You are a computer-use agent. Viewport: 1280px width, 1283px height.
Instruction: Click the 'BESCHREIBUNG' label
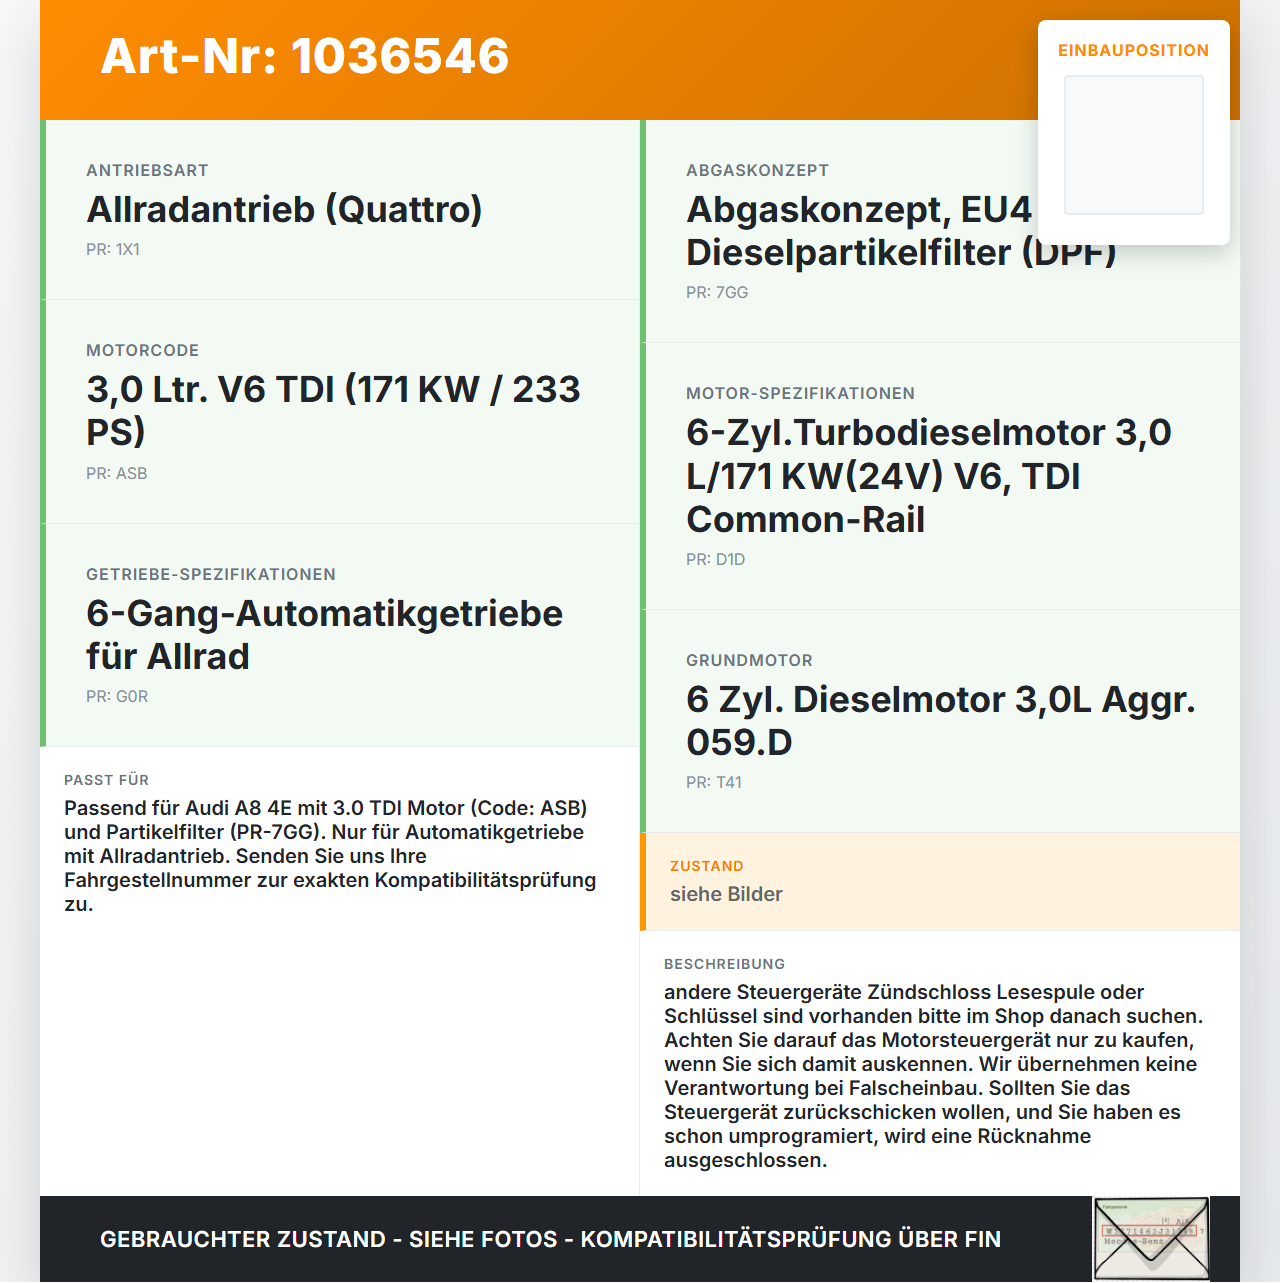click(724, 964)
